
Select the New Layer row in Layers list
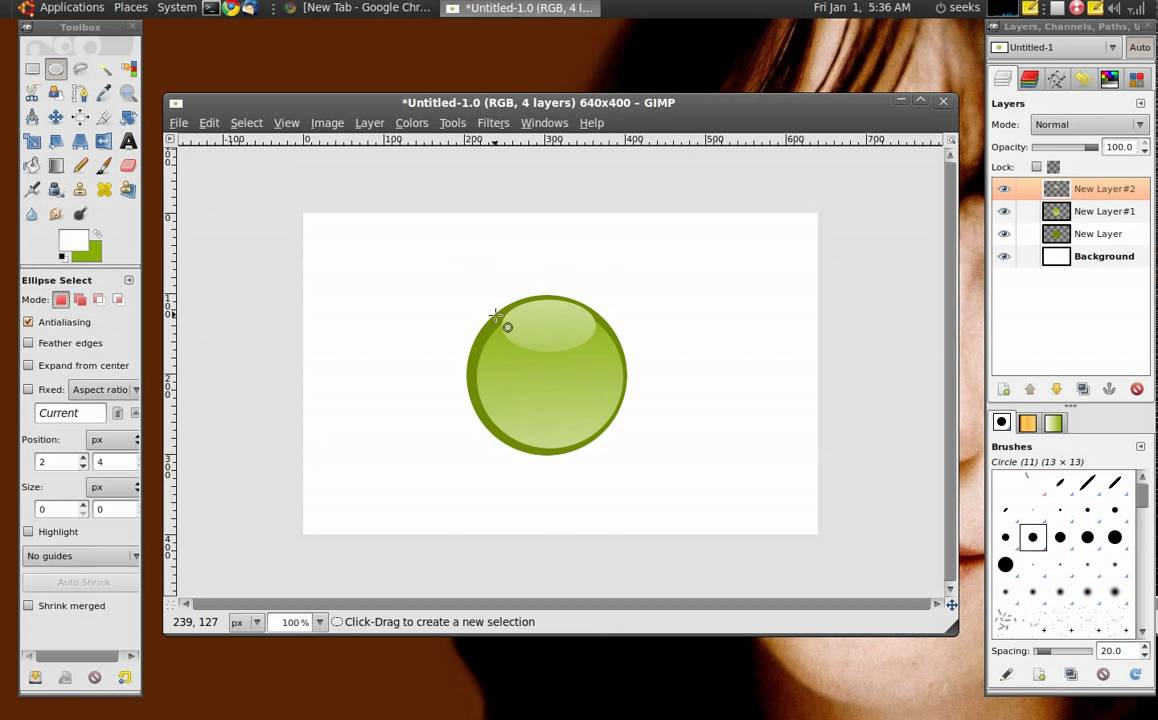click(1071, 234)
